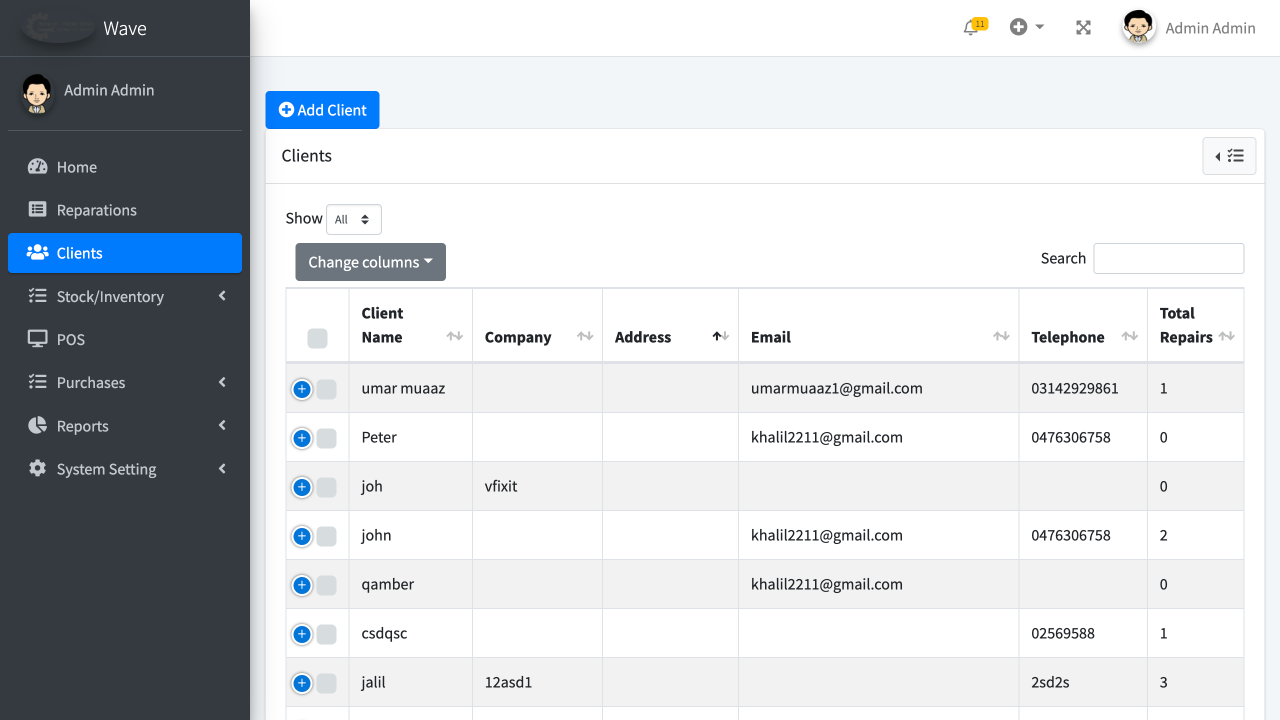Select the checkbox on the jalil row
Screen dimensions: 1280x720
coord(327,683)
